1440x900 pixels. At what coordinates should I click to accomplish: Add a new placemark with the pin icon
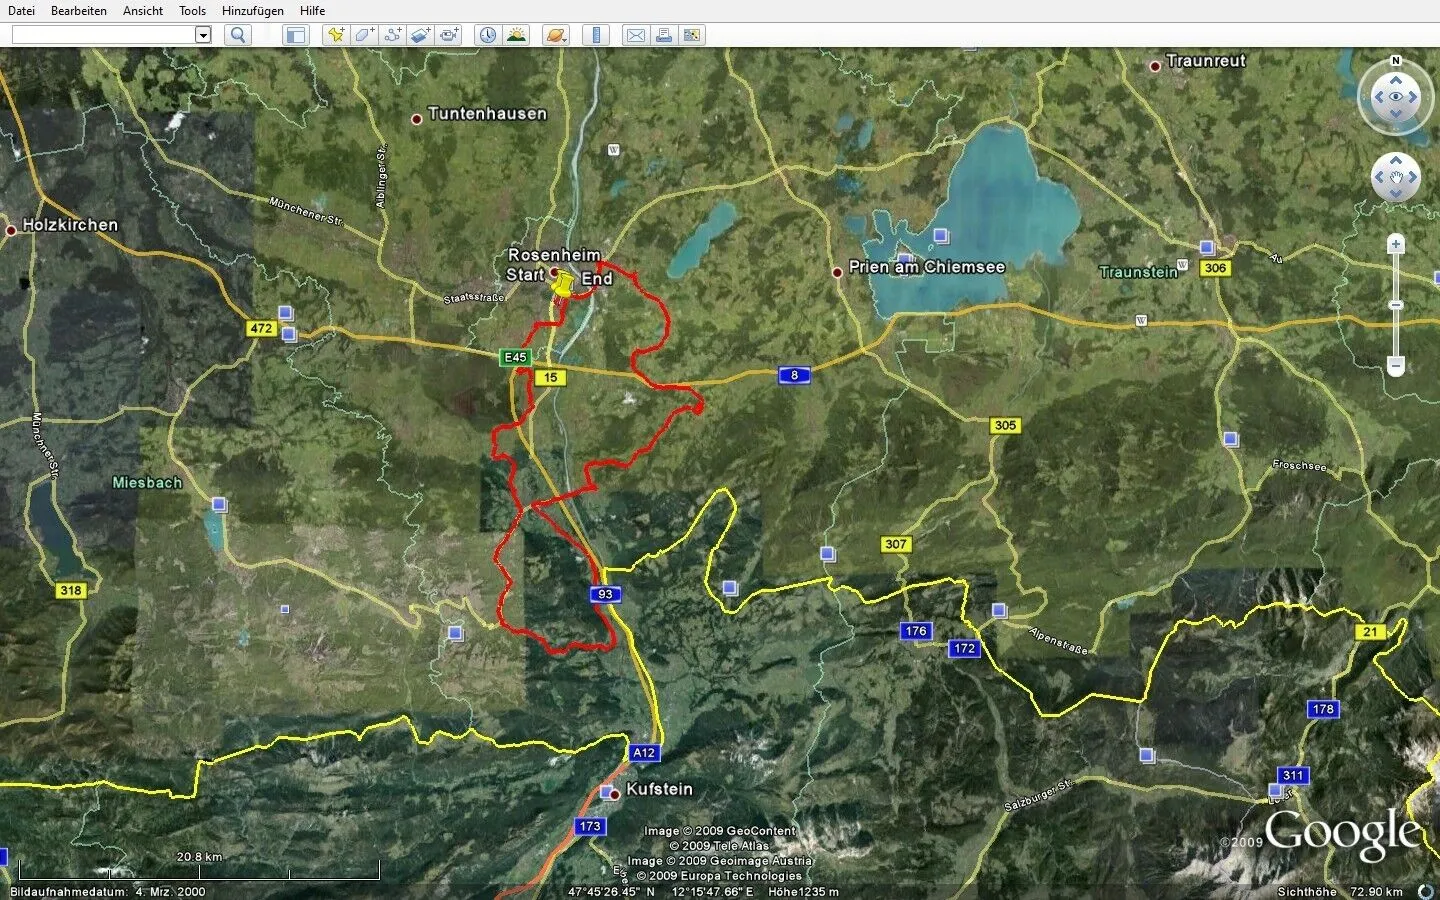tap(336, 35)
